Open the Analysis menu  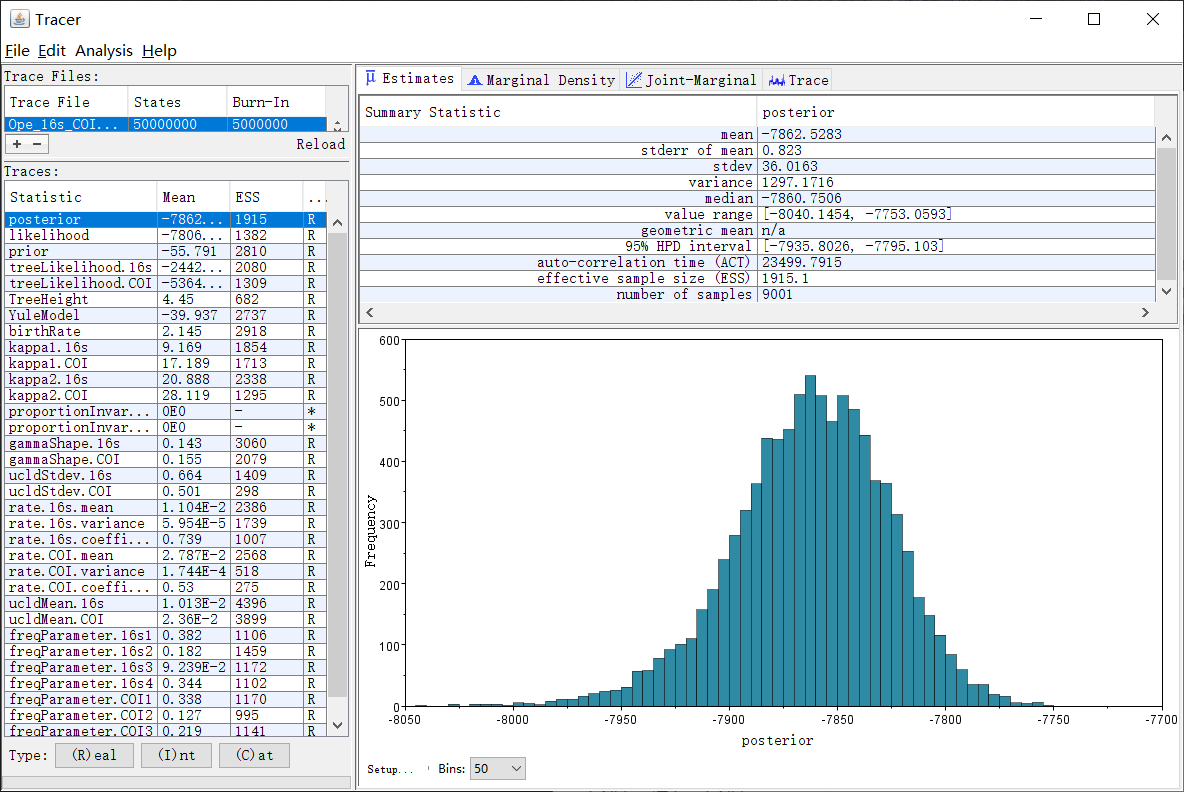(x=103, y=51)
